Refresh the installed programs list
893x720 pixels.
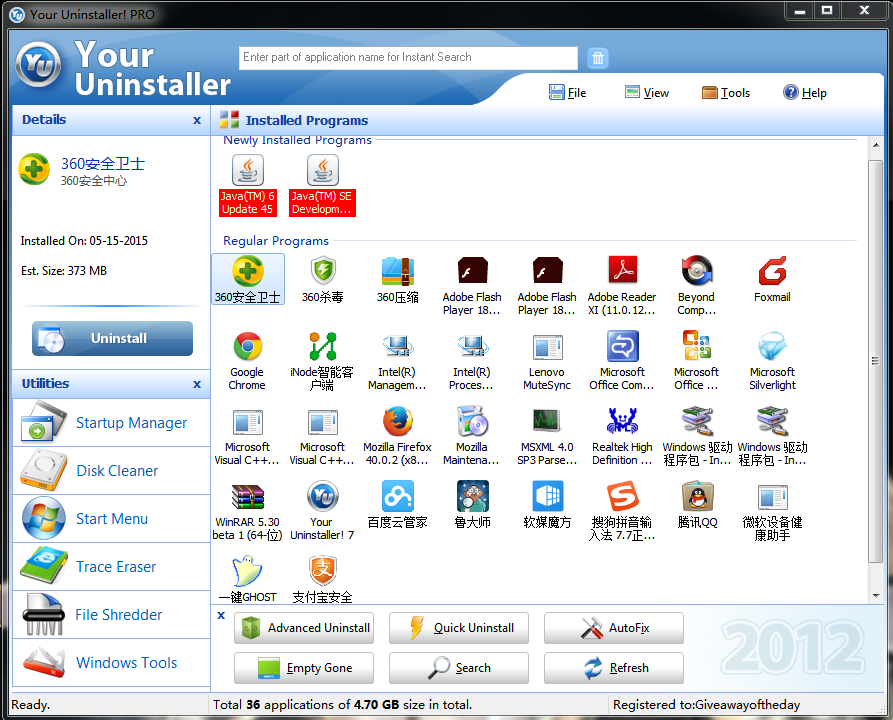pos(614,668)
